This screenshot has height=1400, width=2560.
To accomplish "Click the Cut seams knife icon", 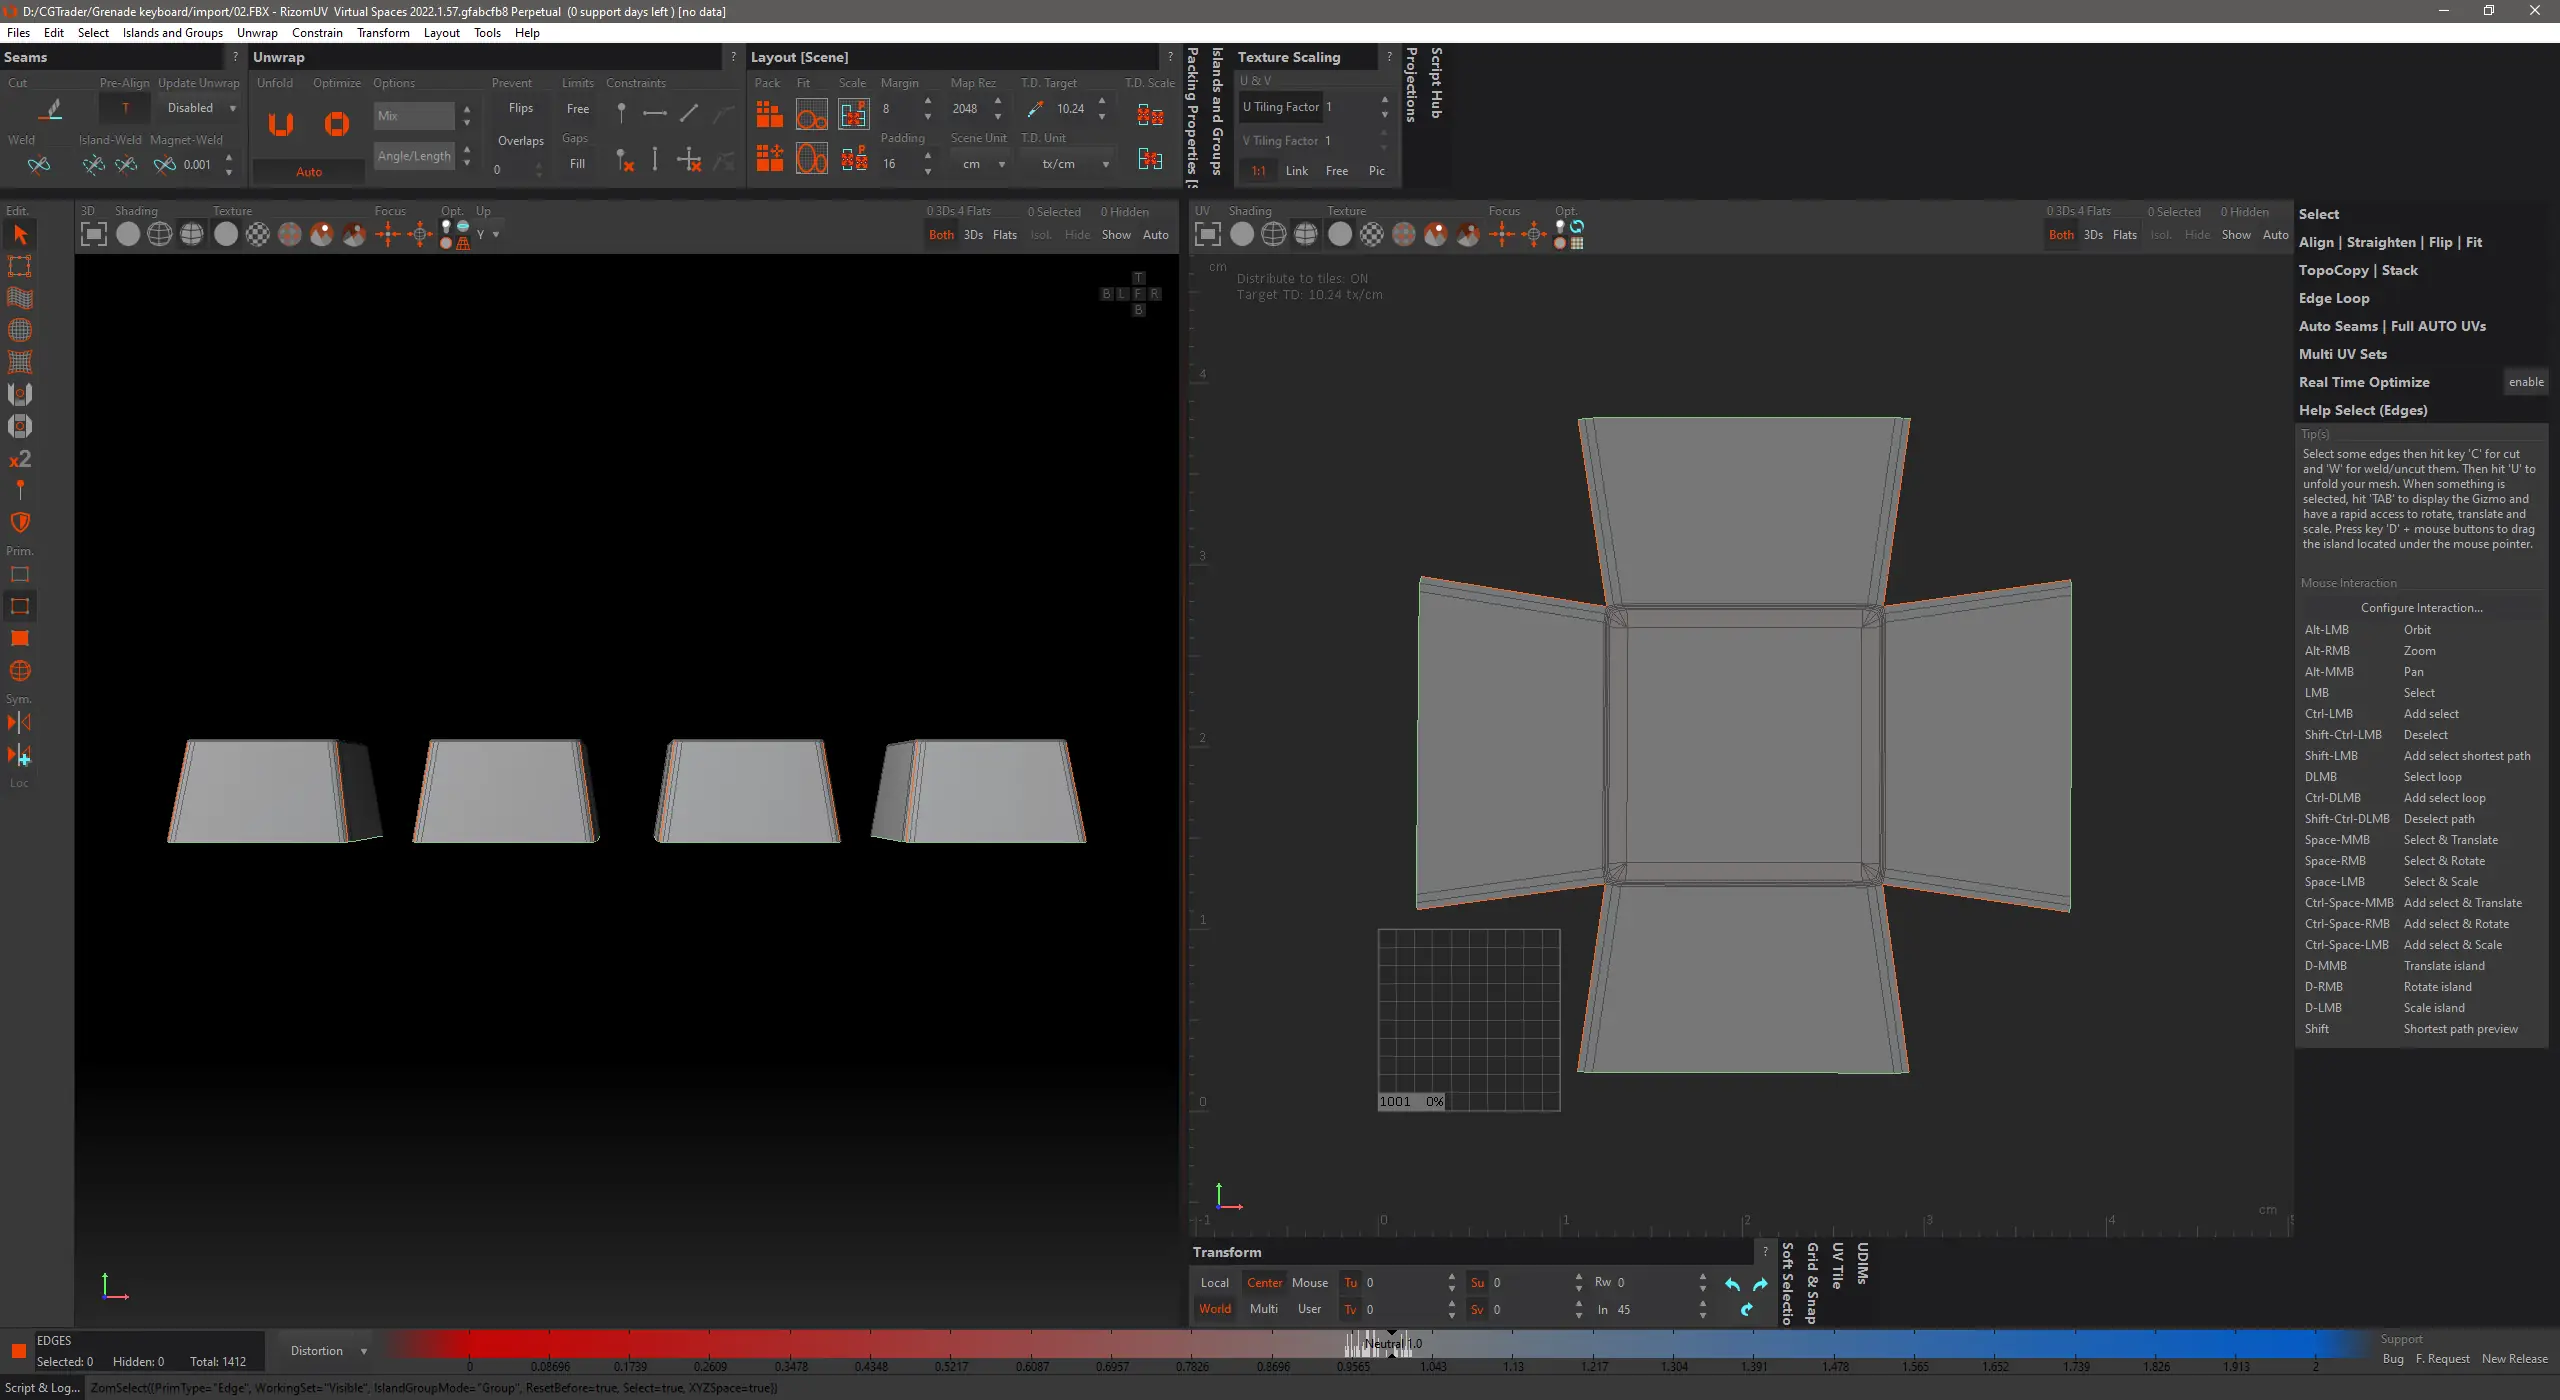I will coord(52,109).
